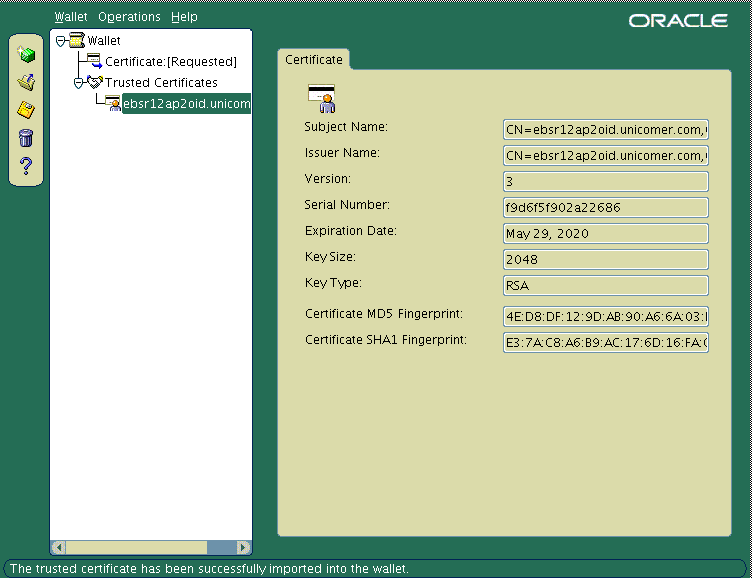Select Certificate:[Requested] tree item
The image size is (752, 578).
(x=171, y=61)
